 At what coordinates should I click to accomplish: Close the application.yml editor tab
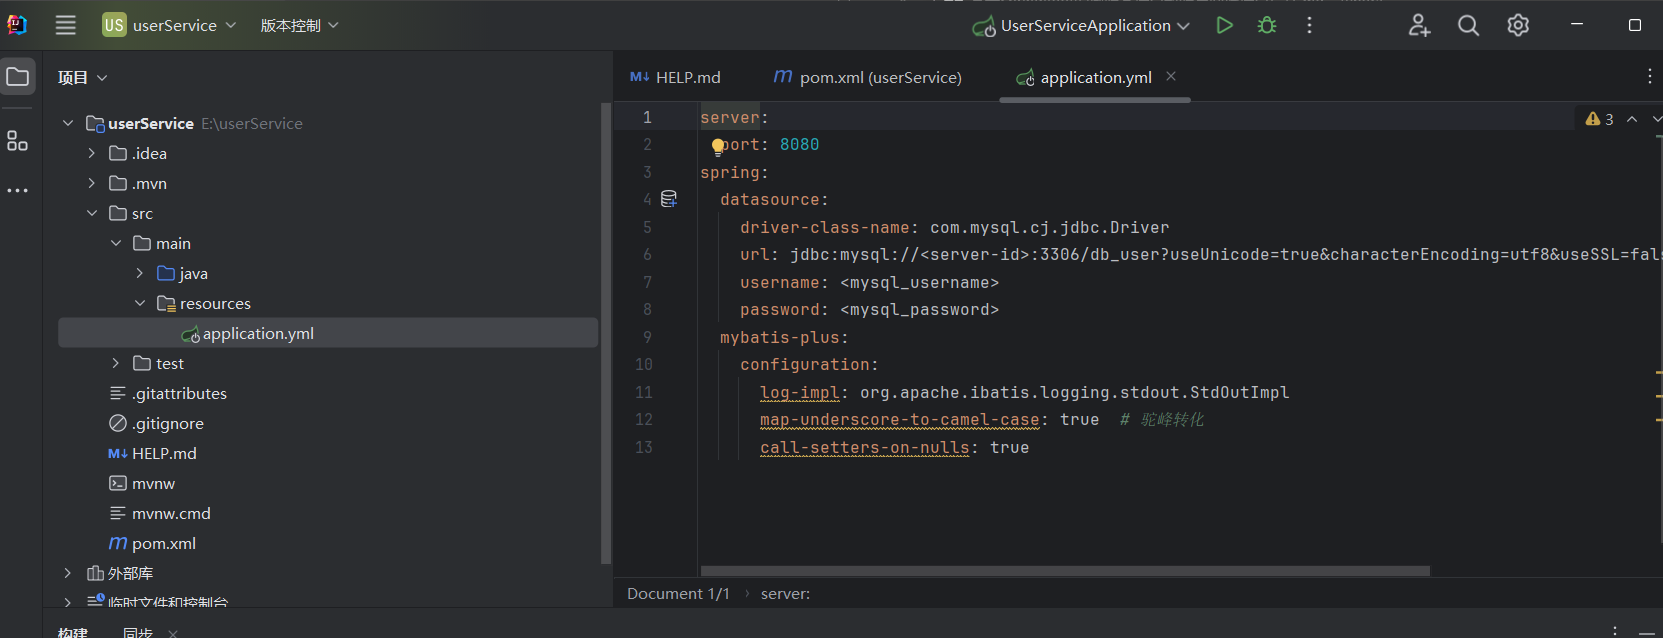[x=1171, y=76]
